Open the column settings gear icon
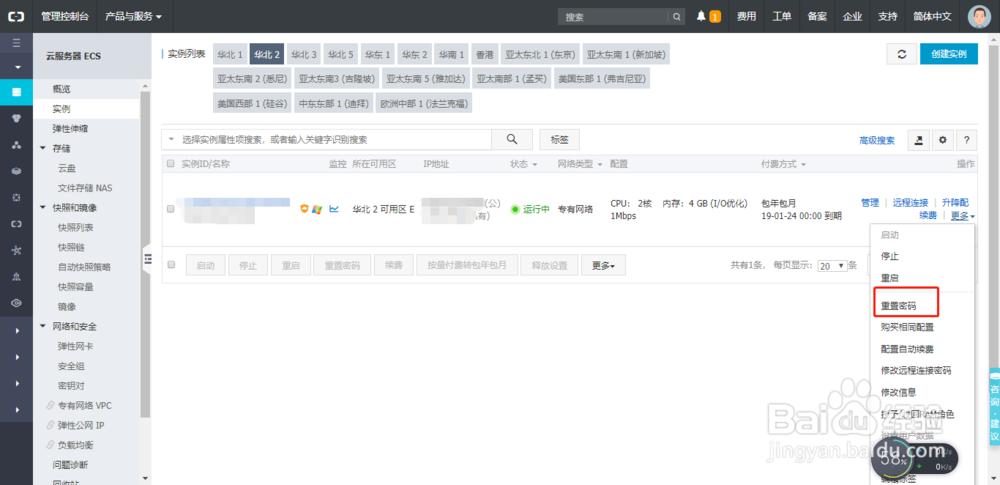1000x485 pixels. click(942, 140)
